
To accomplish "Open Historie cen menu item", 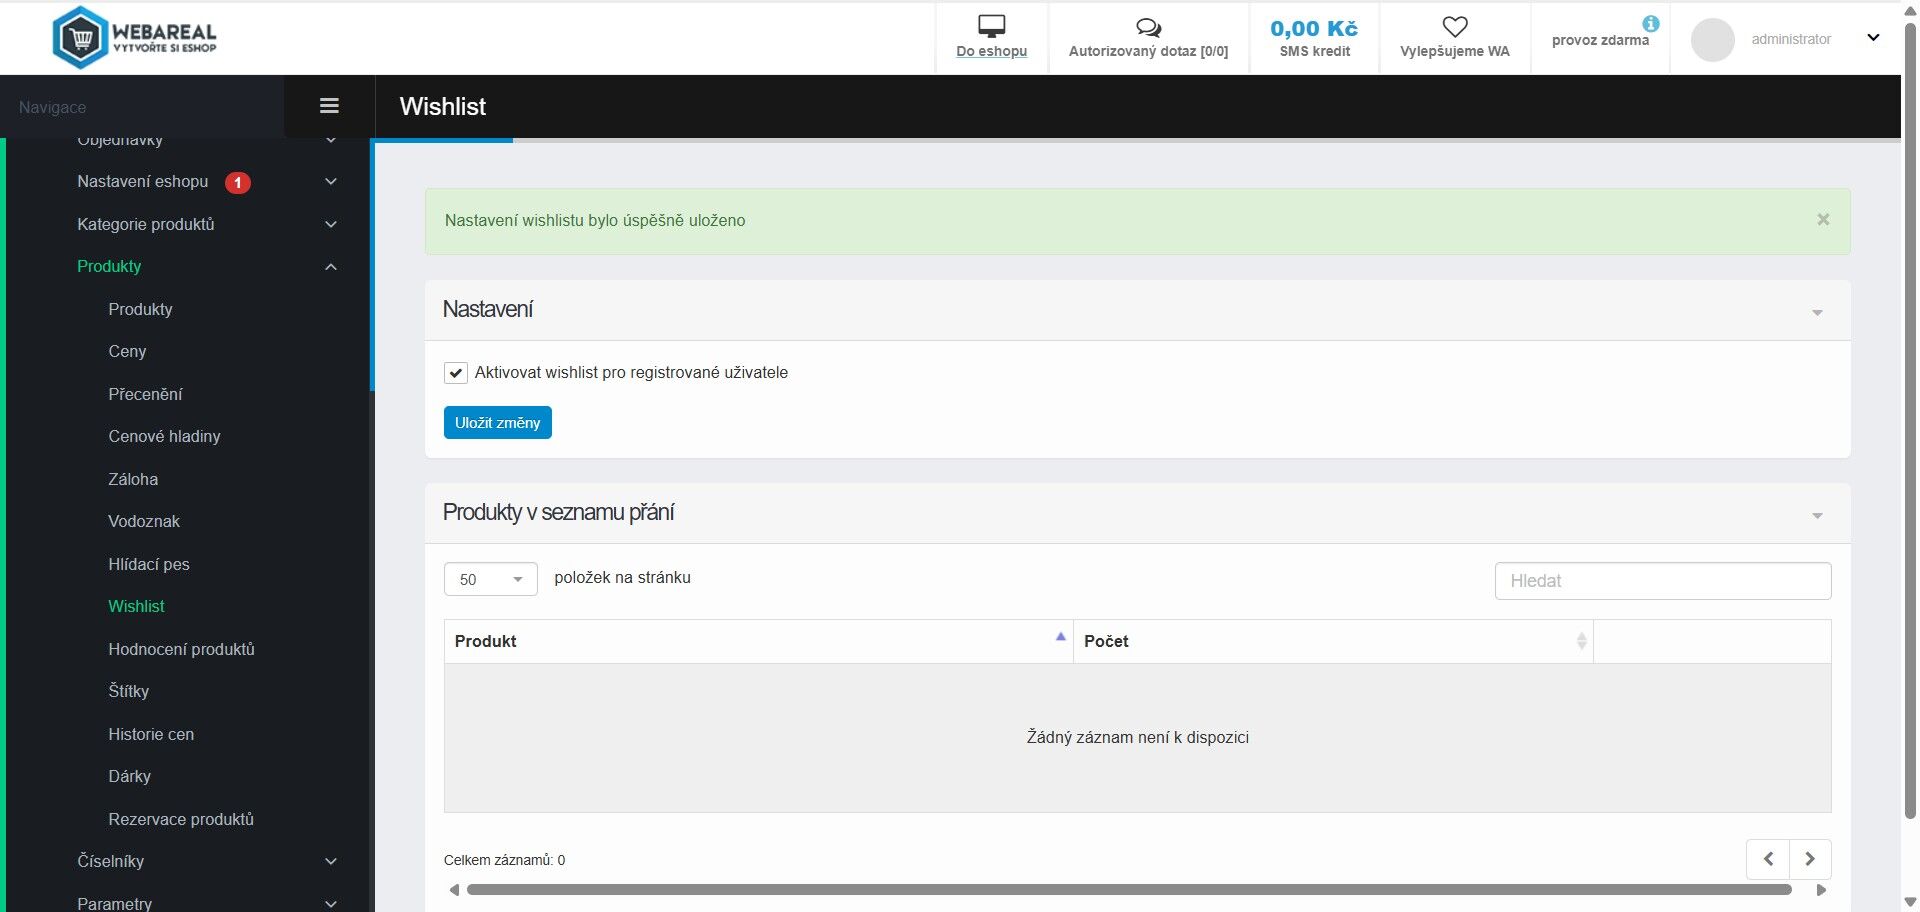I will point(151,734).
